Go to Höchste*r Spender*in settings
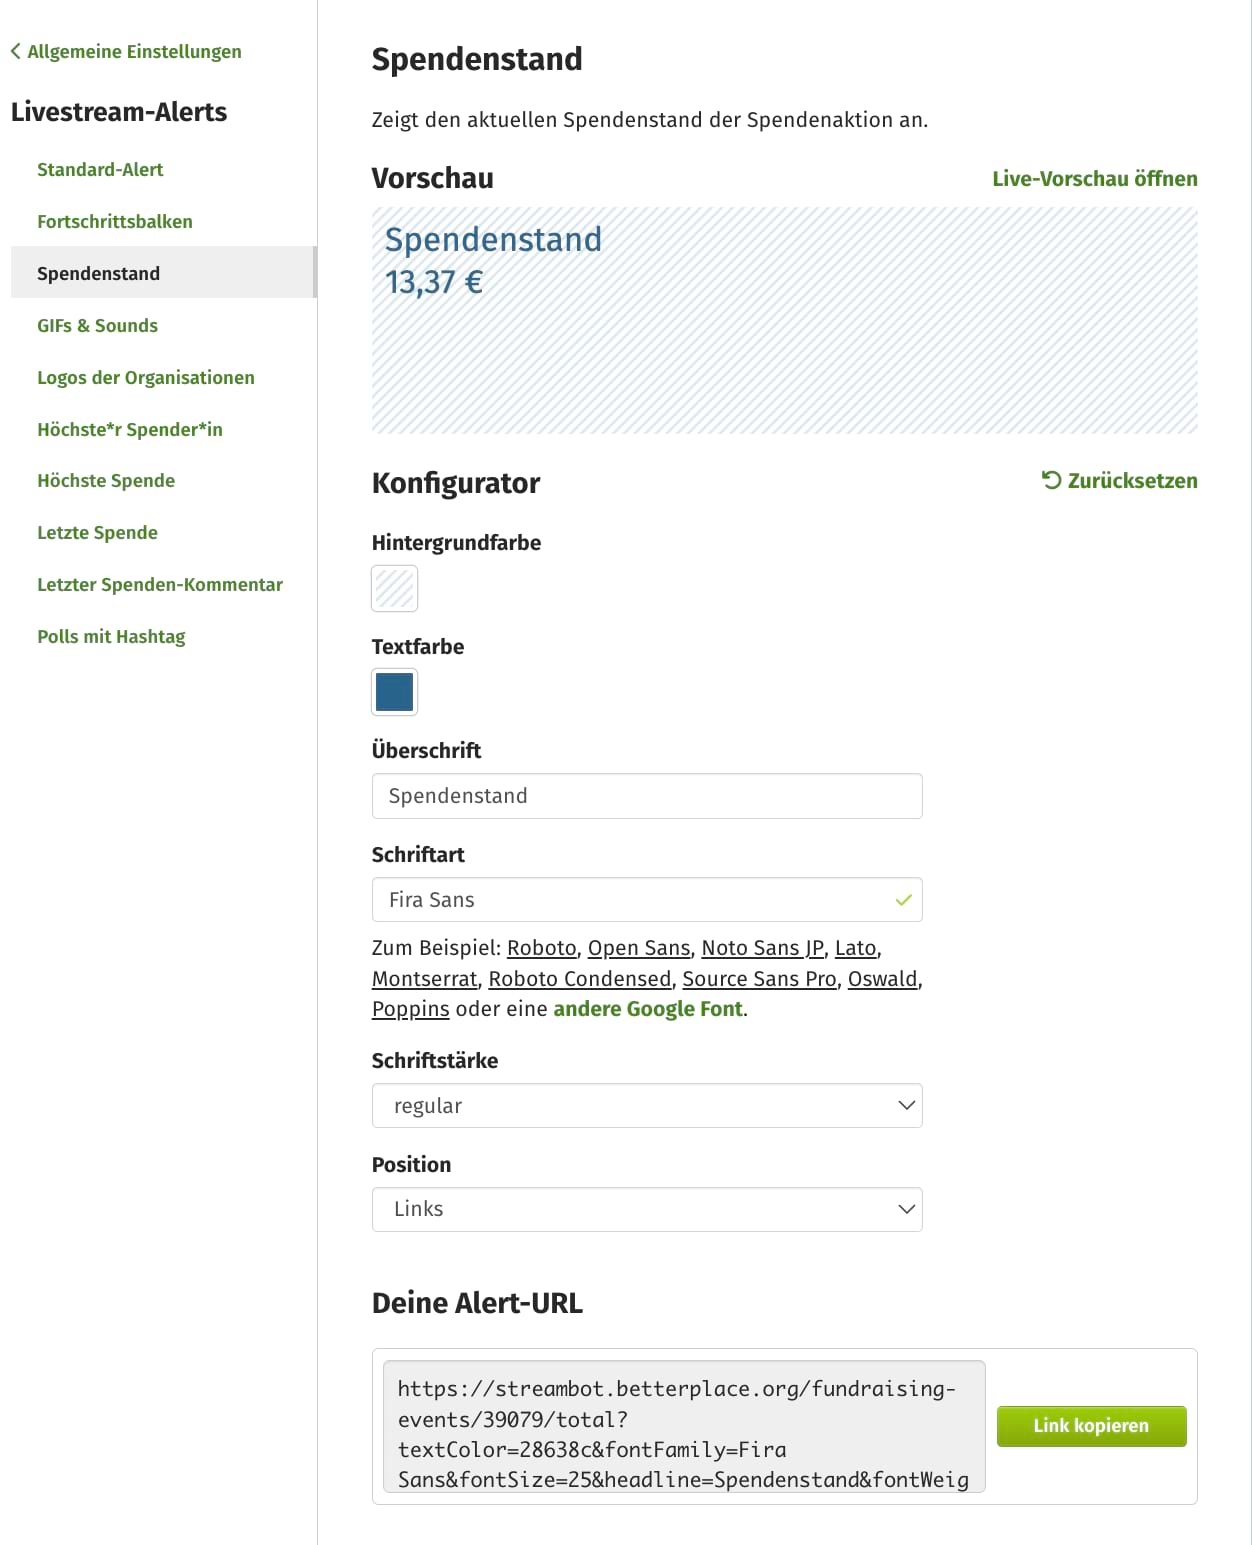Image resolution: width=1252 pixels, height=1545 pixels. [130, 429]
